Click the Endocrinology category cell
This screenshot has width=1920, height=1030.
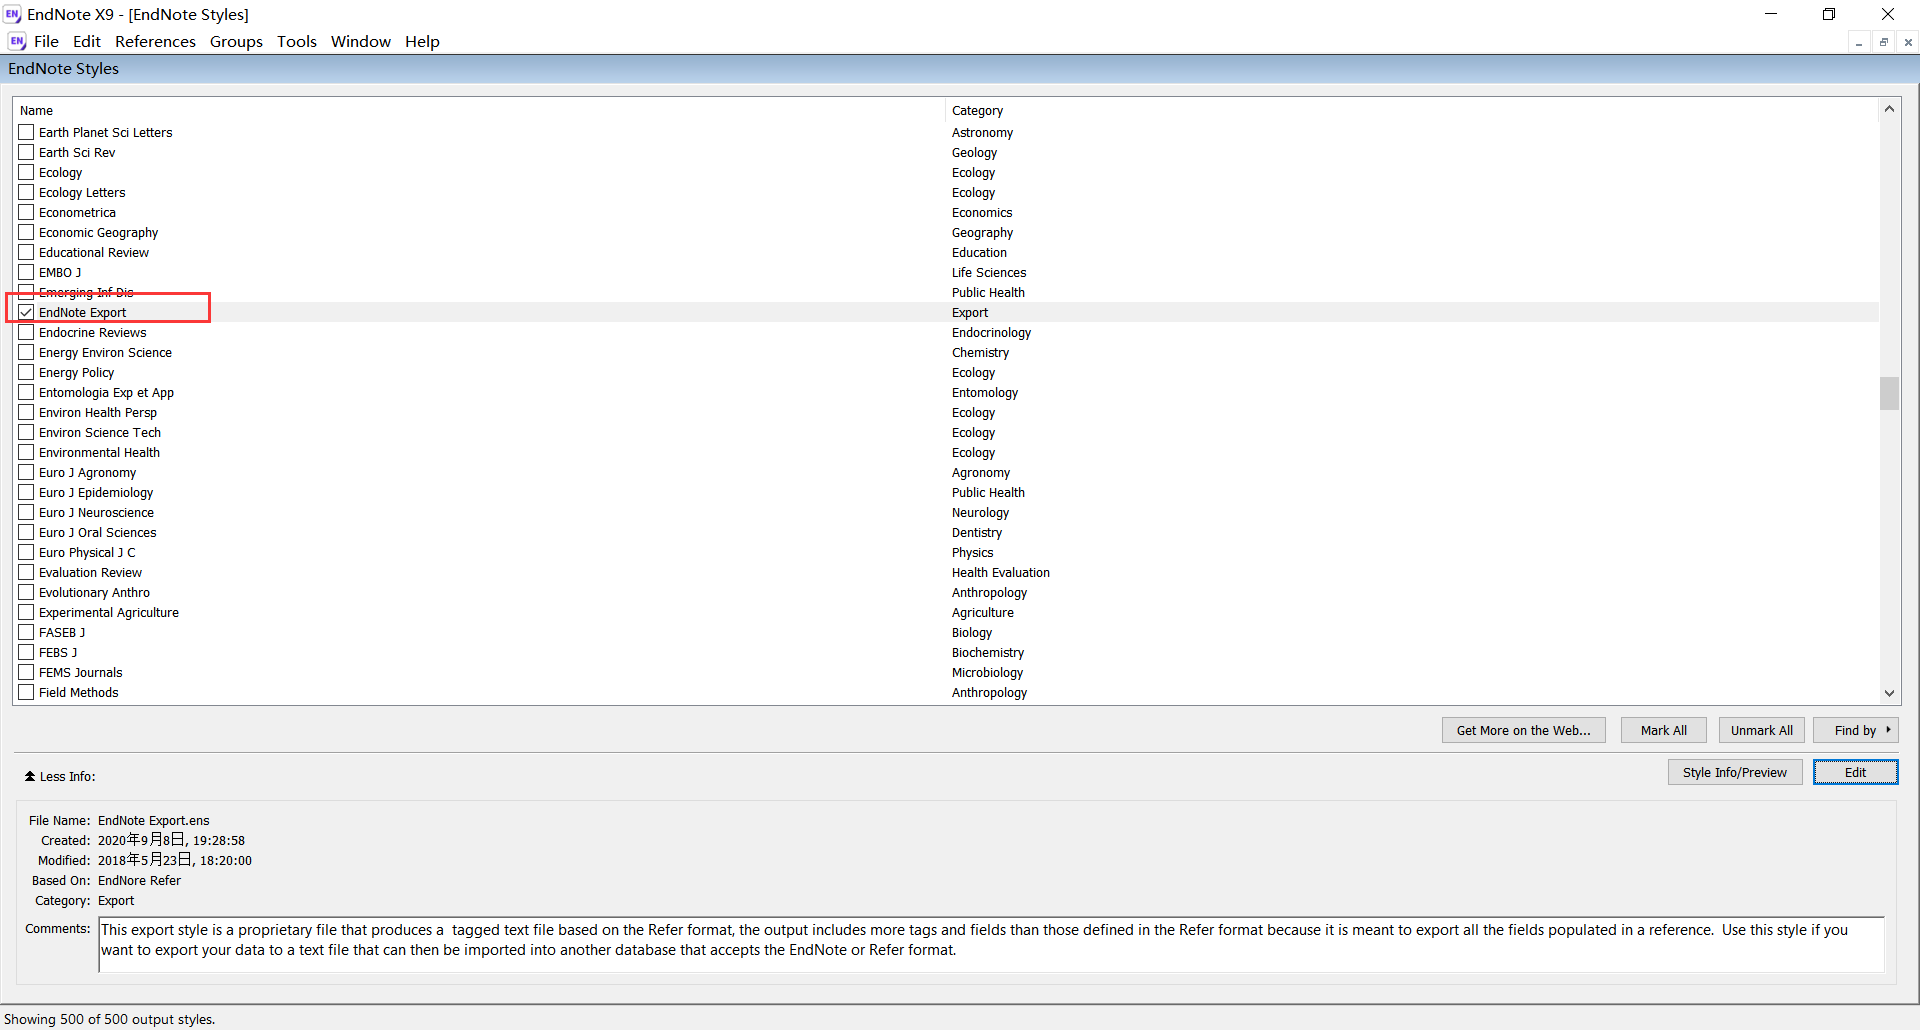click(991, 332)
